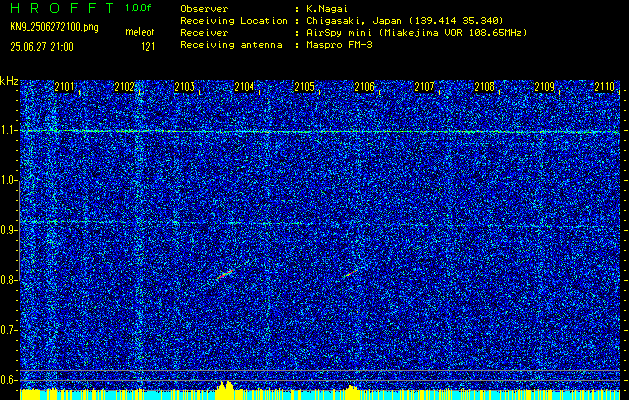Click the 2110 time marker
This screenshot has height=400, width=629.
[x=605, y=87]
